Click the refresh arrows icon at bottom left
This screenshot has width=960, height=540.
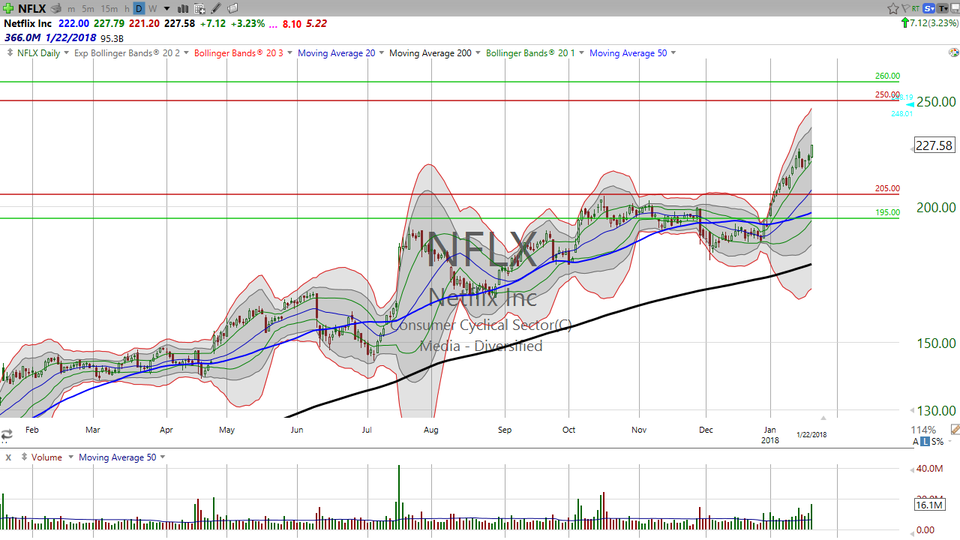7,435
